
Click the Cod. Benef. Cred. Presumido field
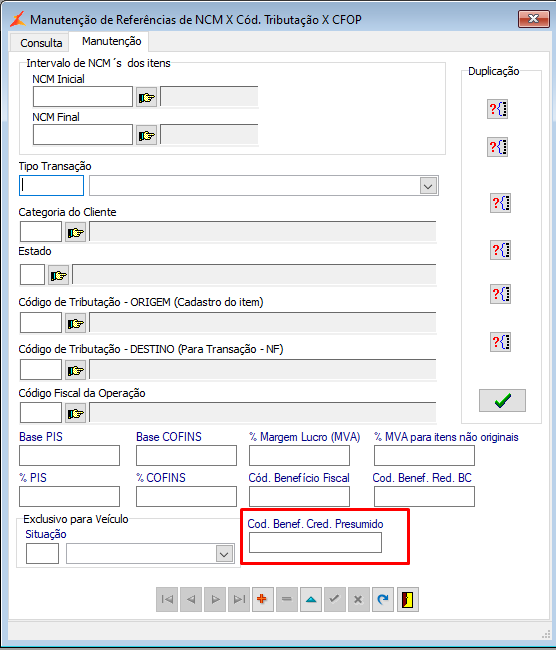[315, 543]
